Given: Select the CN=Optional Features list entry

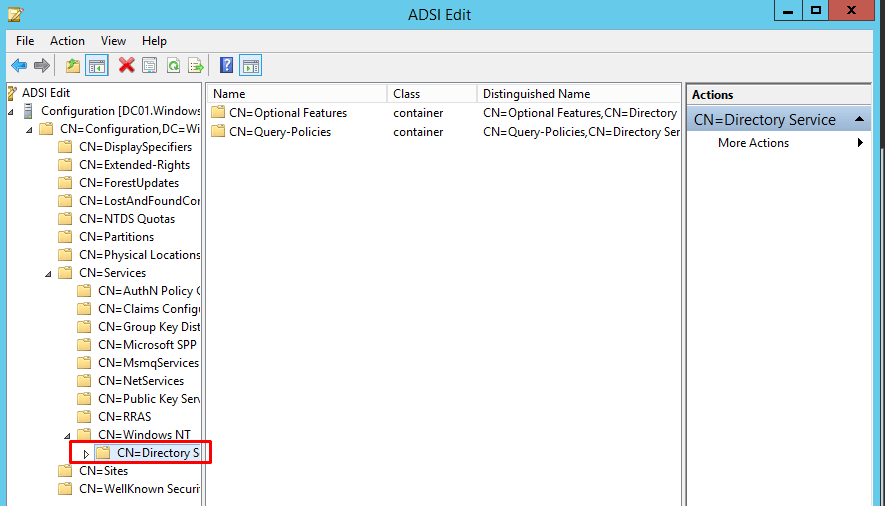Looking at the screenshot, I should click(288, 113).
